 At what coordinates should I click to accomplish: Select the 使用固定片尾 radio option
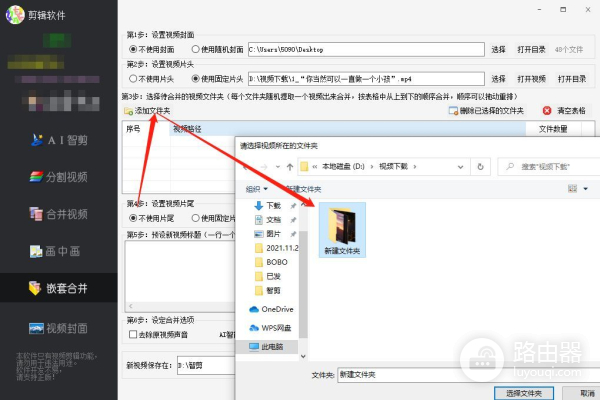213,218
